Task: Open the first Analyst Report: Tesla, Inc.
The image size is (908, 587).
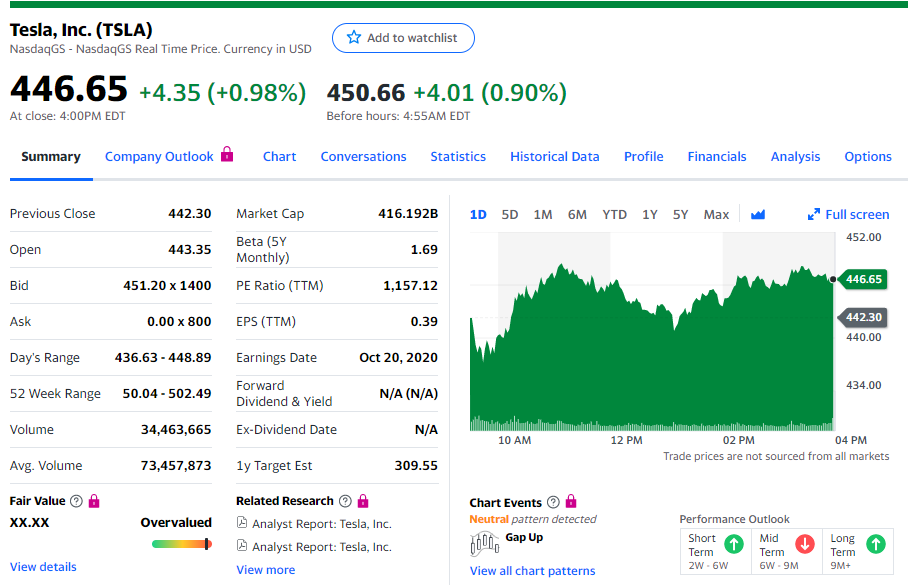Action: pos(321,524)
